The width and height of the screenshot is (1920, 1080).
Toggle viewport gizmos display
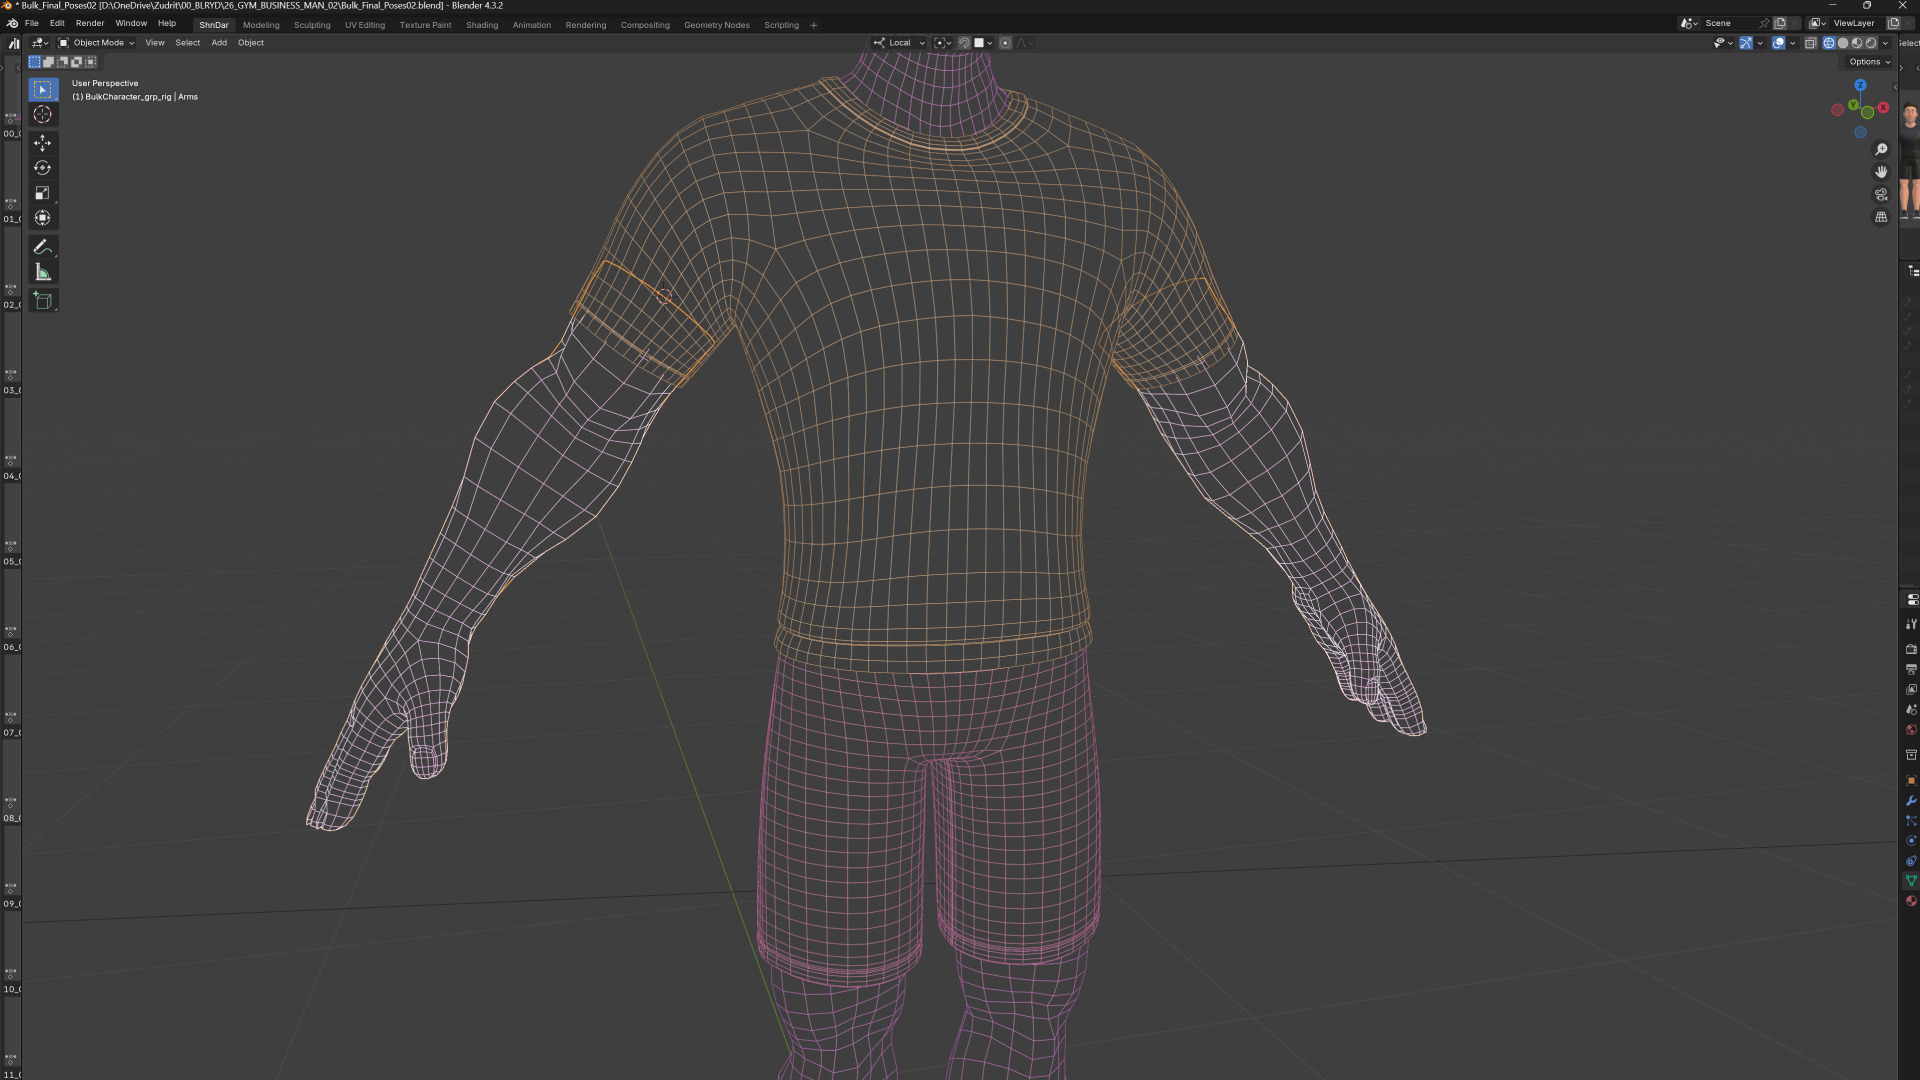[1746, 43]
